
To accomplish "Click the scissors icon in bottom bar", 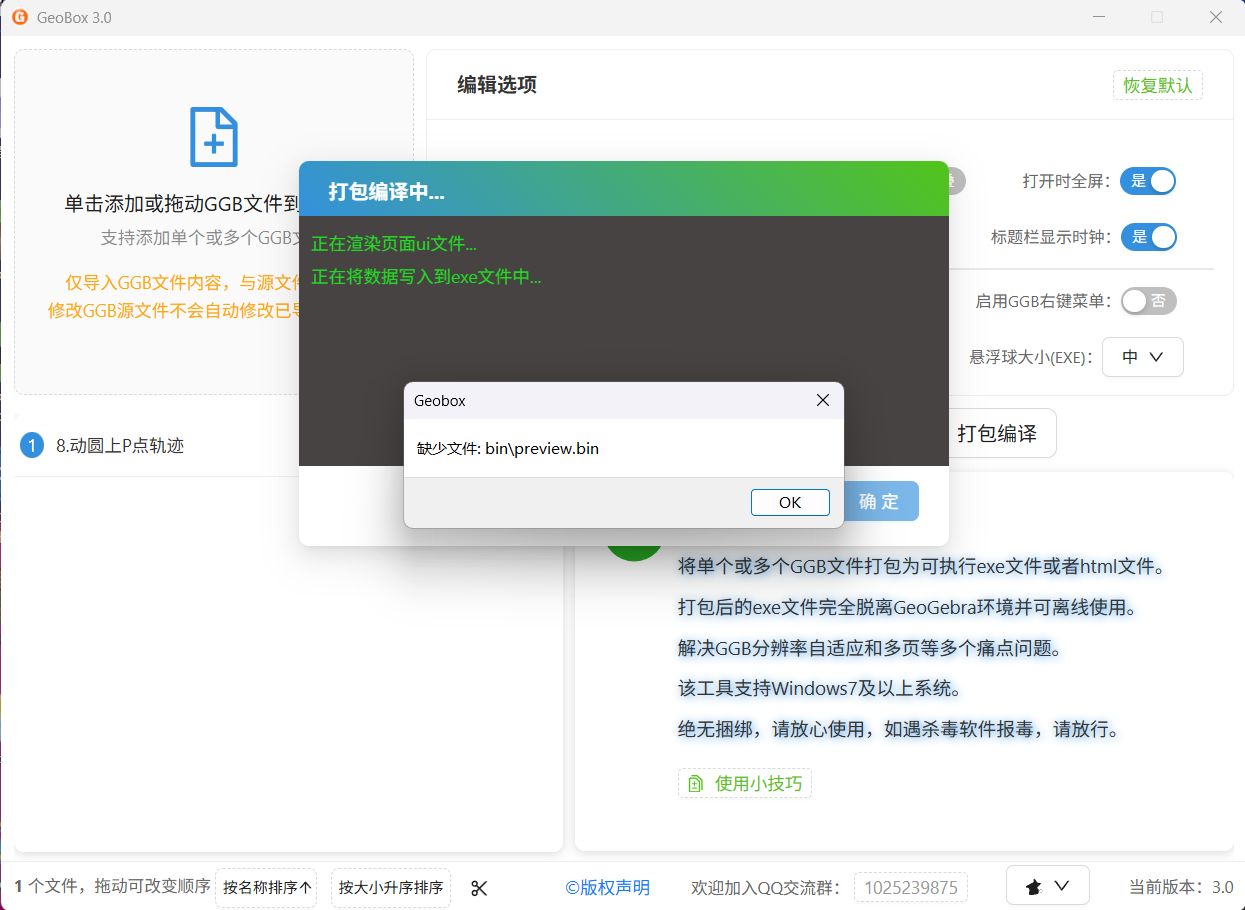I will pyautogui.click(x=479, y=888).
